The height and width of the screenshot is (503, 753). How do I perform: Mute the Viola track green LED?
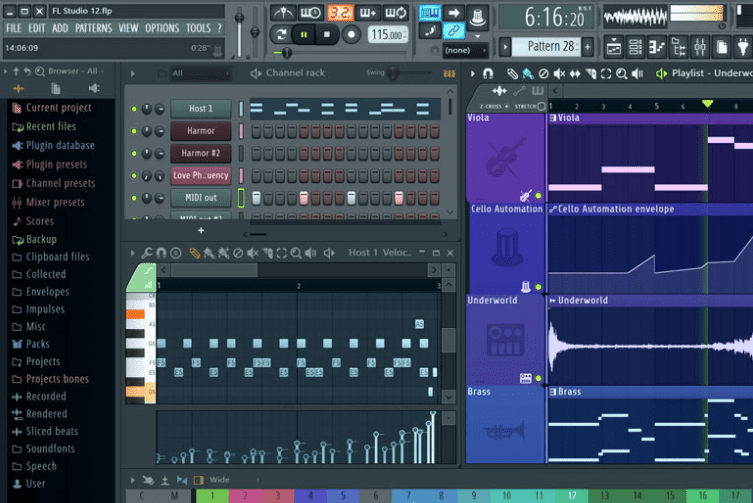click(x=538, y=196)
